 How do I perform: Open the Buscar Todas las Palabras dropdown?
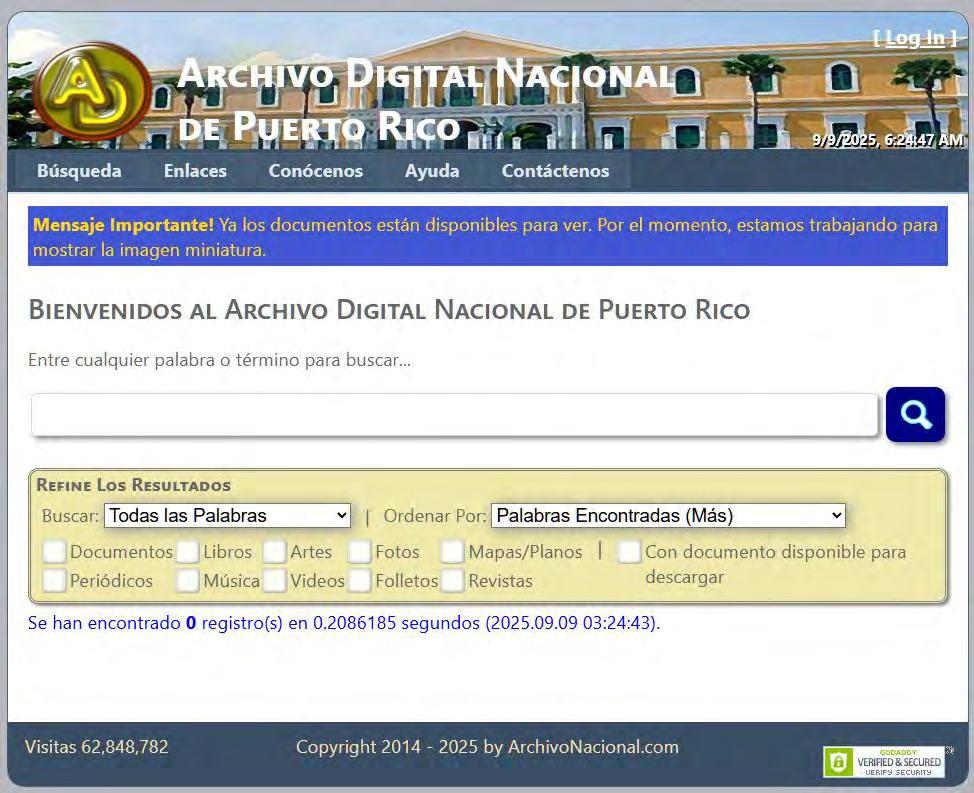click(227, 515)
